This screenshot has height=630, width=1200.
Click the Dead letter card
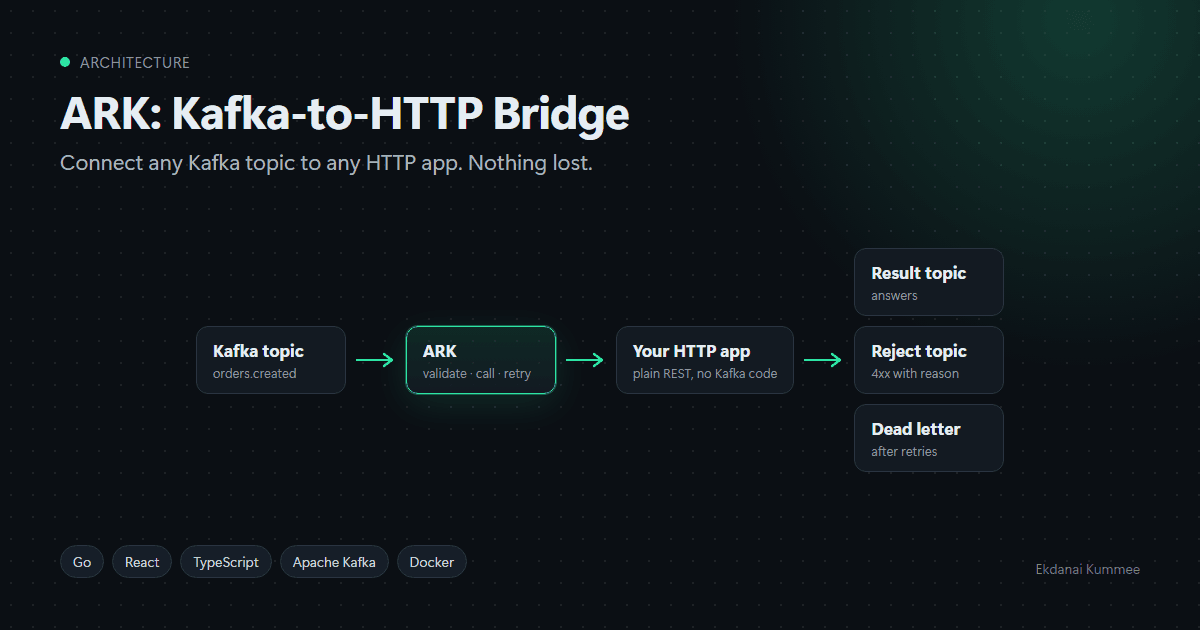click(929, 438)
